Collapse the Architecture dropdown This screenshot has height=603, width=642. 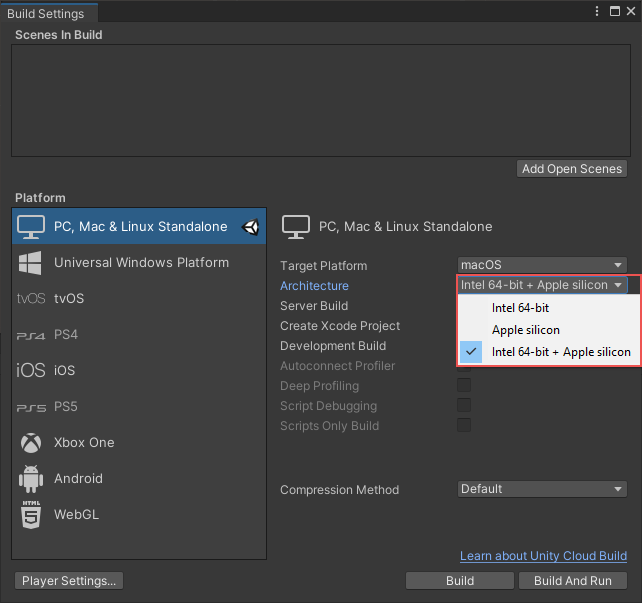542,286
